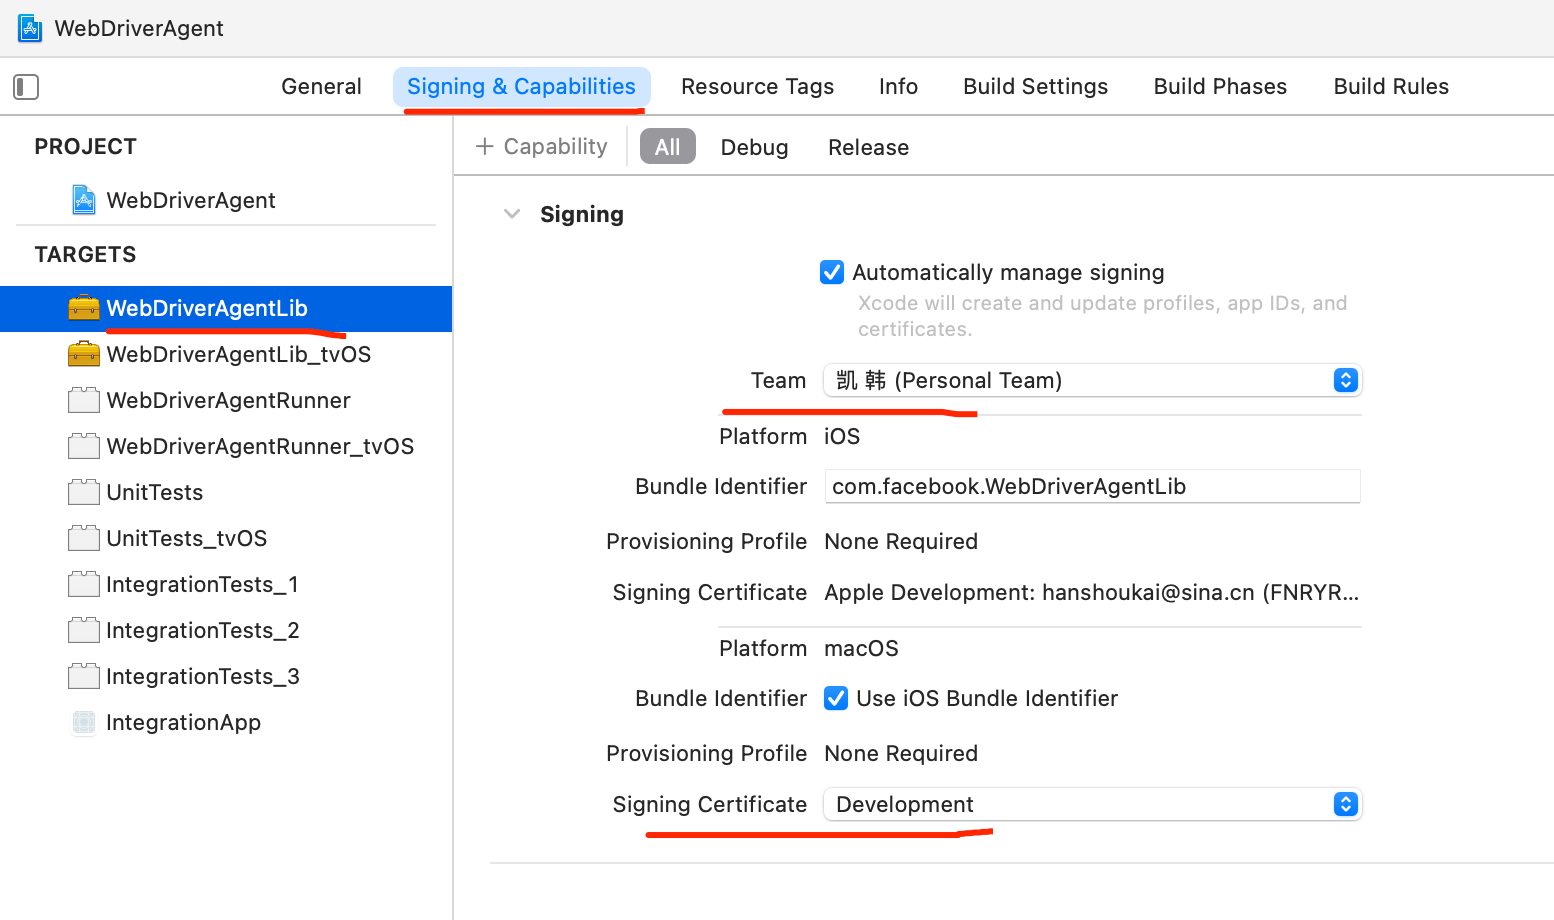Viewport: 1554px width, 920px height.
Task: Select the Release configuration filter
Action: (x=868, y=147)
